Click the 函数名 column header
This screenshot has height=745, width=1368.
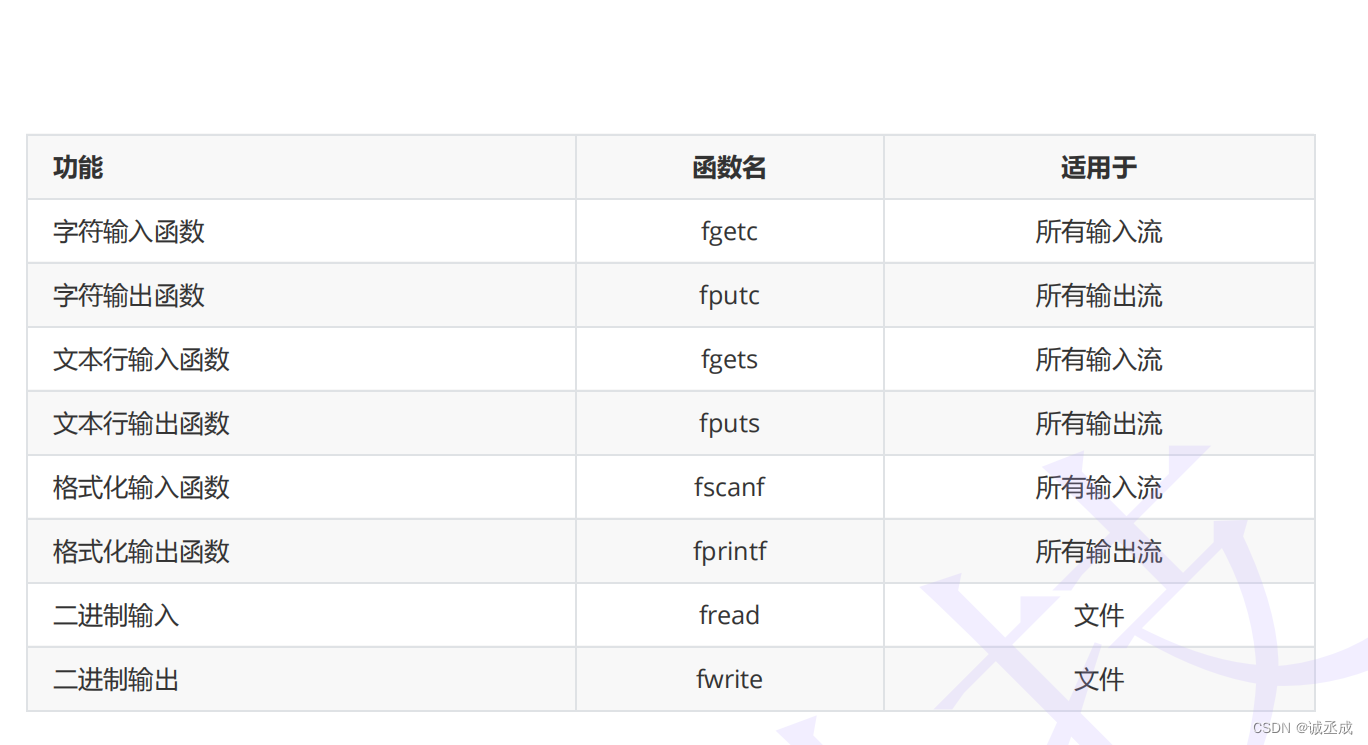[x=729, y=168]
